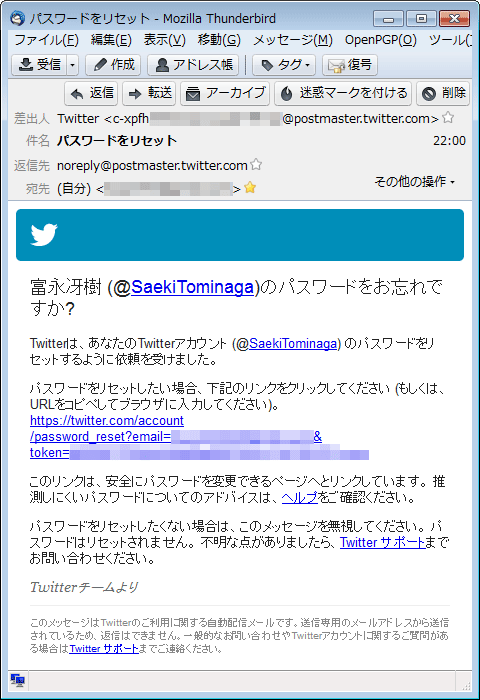Image resolution: width=480 pixels, height=700 pixels.
Task: Delete the message with the 削除 button
Action: [443, 93]
